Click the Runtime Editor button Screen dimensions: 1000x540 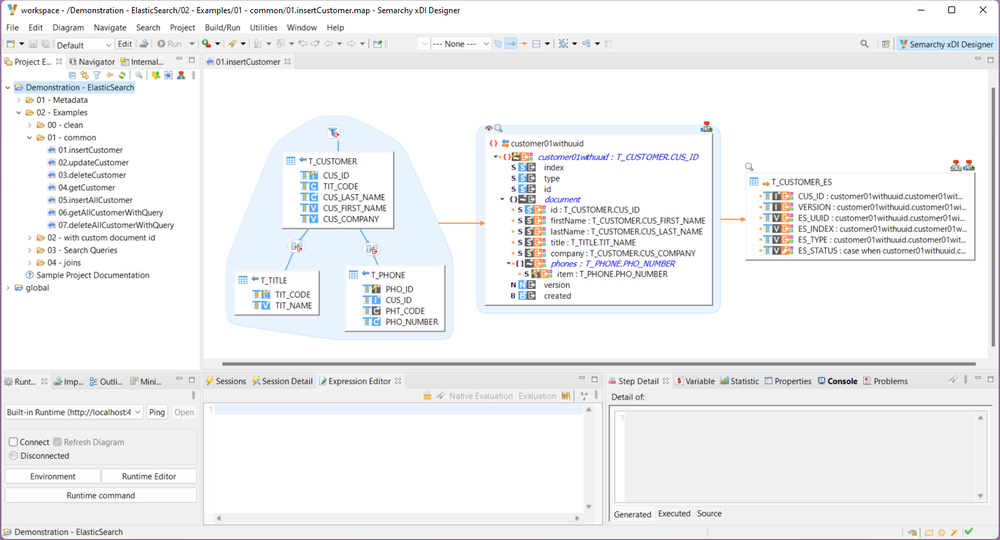click(150, 477)
